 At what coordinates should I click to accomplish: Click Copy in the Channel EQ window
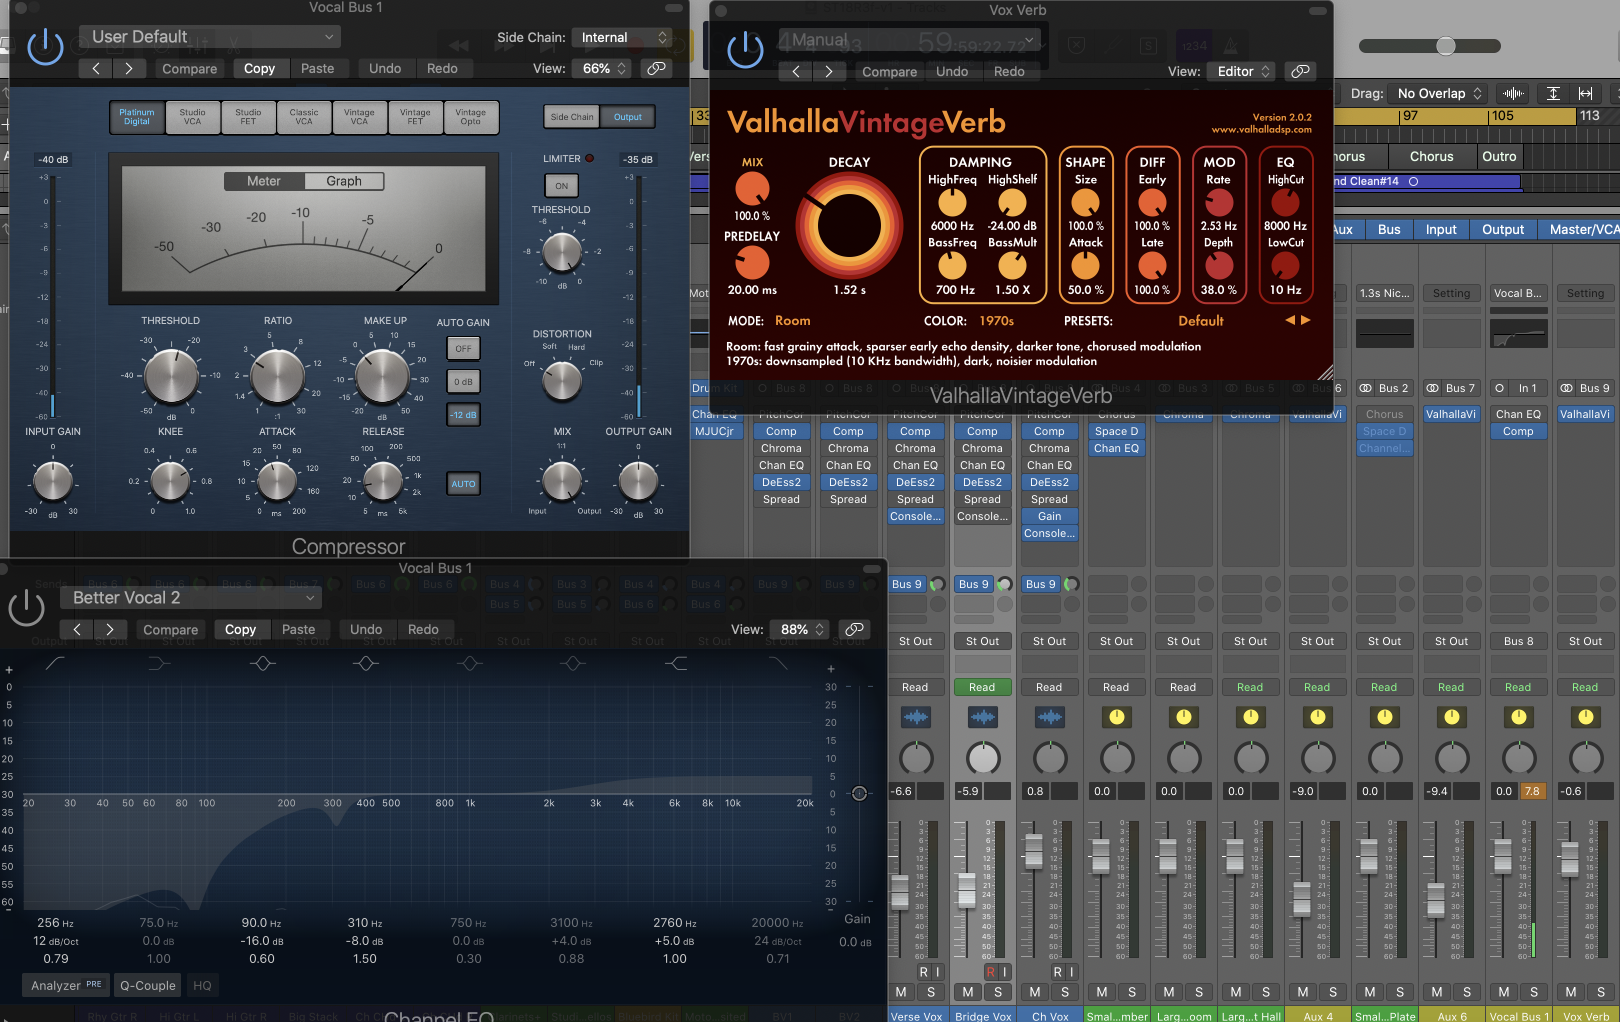240,629
